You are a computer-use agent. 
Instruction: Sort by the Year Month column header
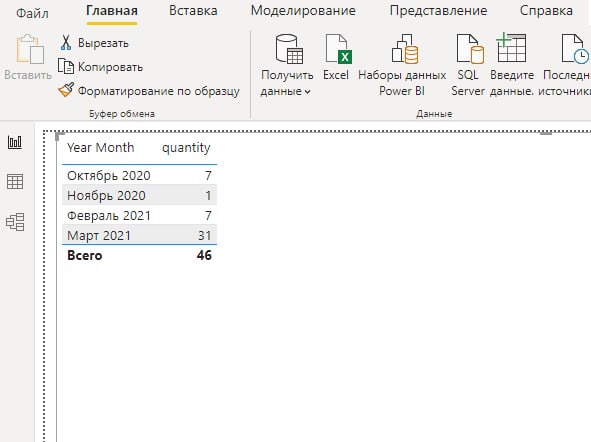[x=101, y=147]
